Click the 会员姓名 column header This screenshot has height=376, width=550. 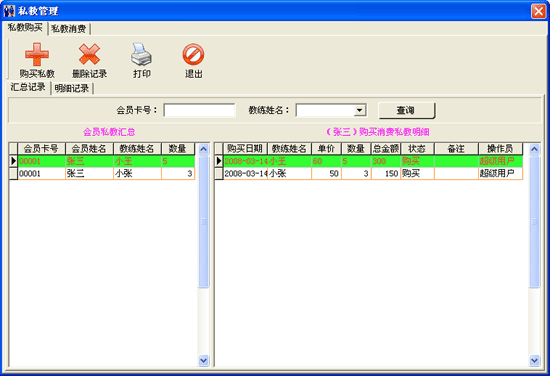(x=89, y=149)
